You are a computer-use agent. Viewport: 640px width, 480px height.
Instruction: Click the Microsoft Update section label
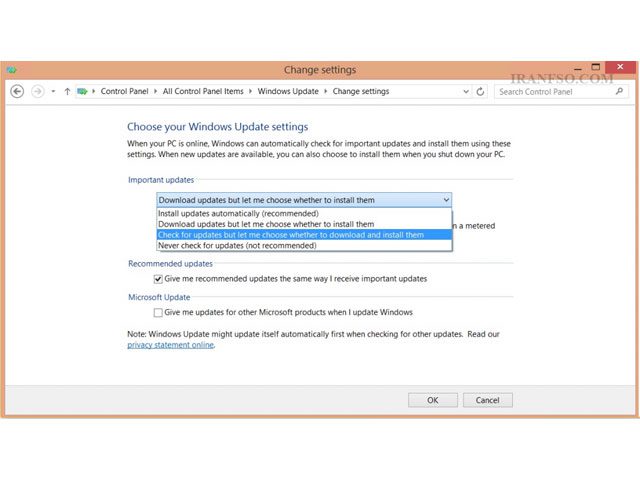(x=159, y=297)
